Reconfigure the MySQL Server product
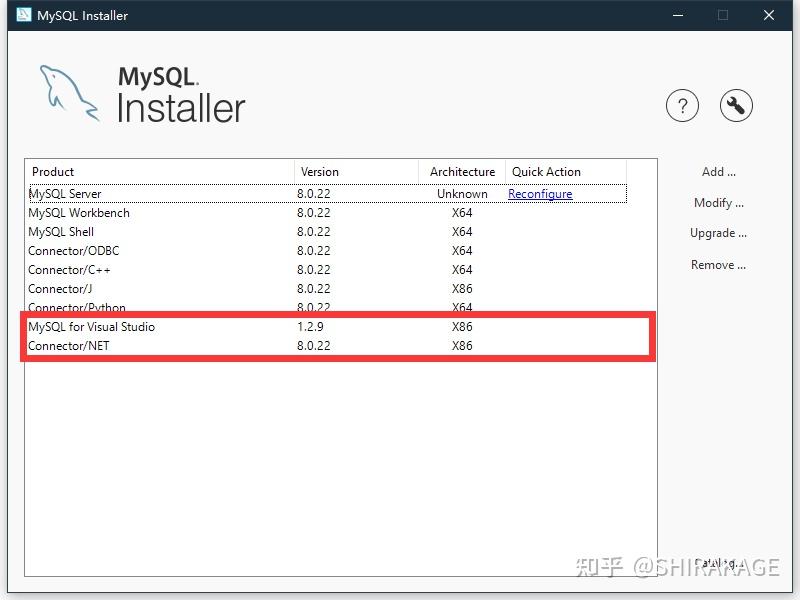The height and width of the screenshot is (600, 800). tap(540, 194)
